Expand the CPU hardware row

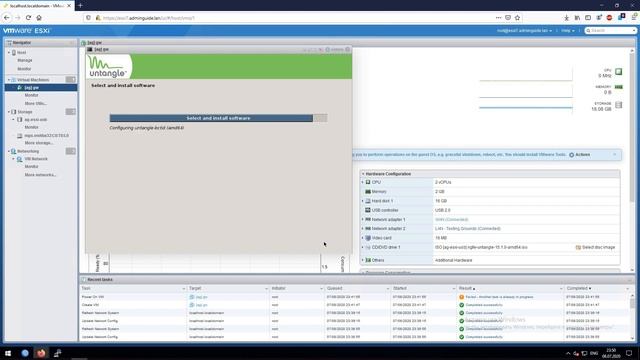[x=362, y=182]
